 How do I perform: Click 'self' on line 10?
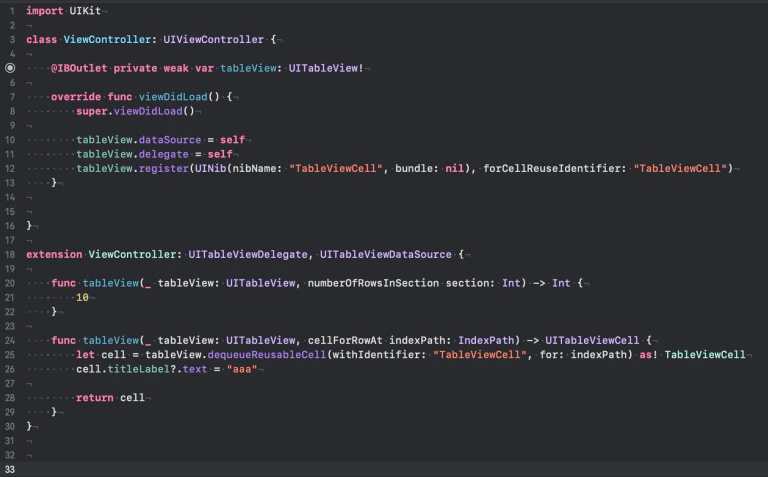[x=232, y=140]
